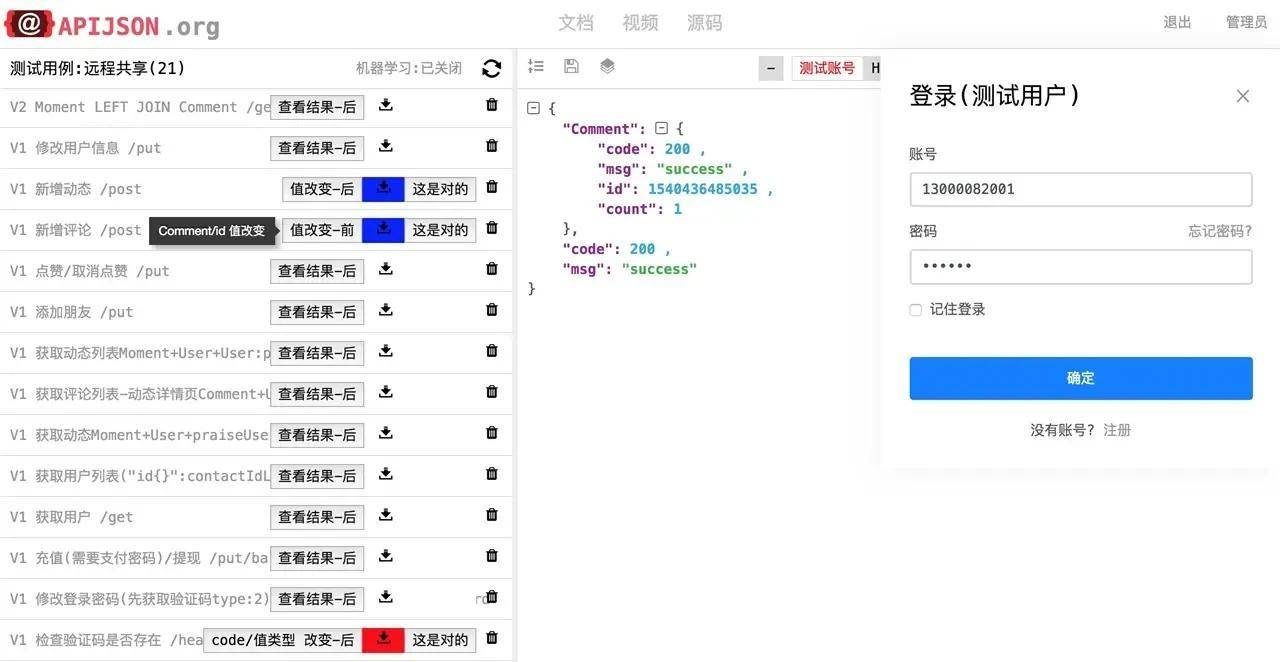Click download icon on 获取用户列表 row
Screen dimensions: 1280x662
click(x=385, y=474)
